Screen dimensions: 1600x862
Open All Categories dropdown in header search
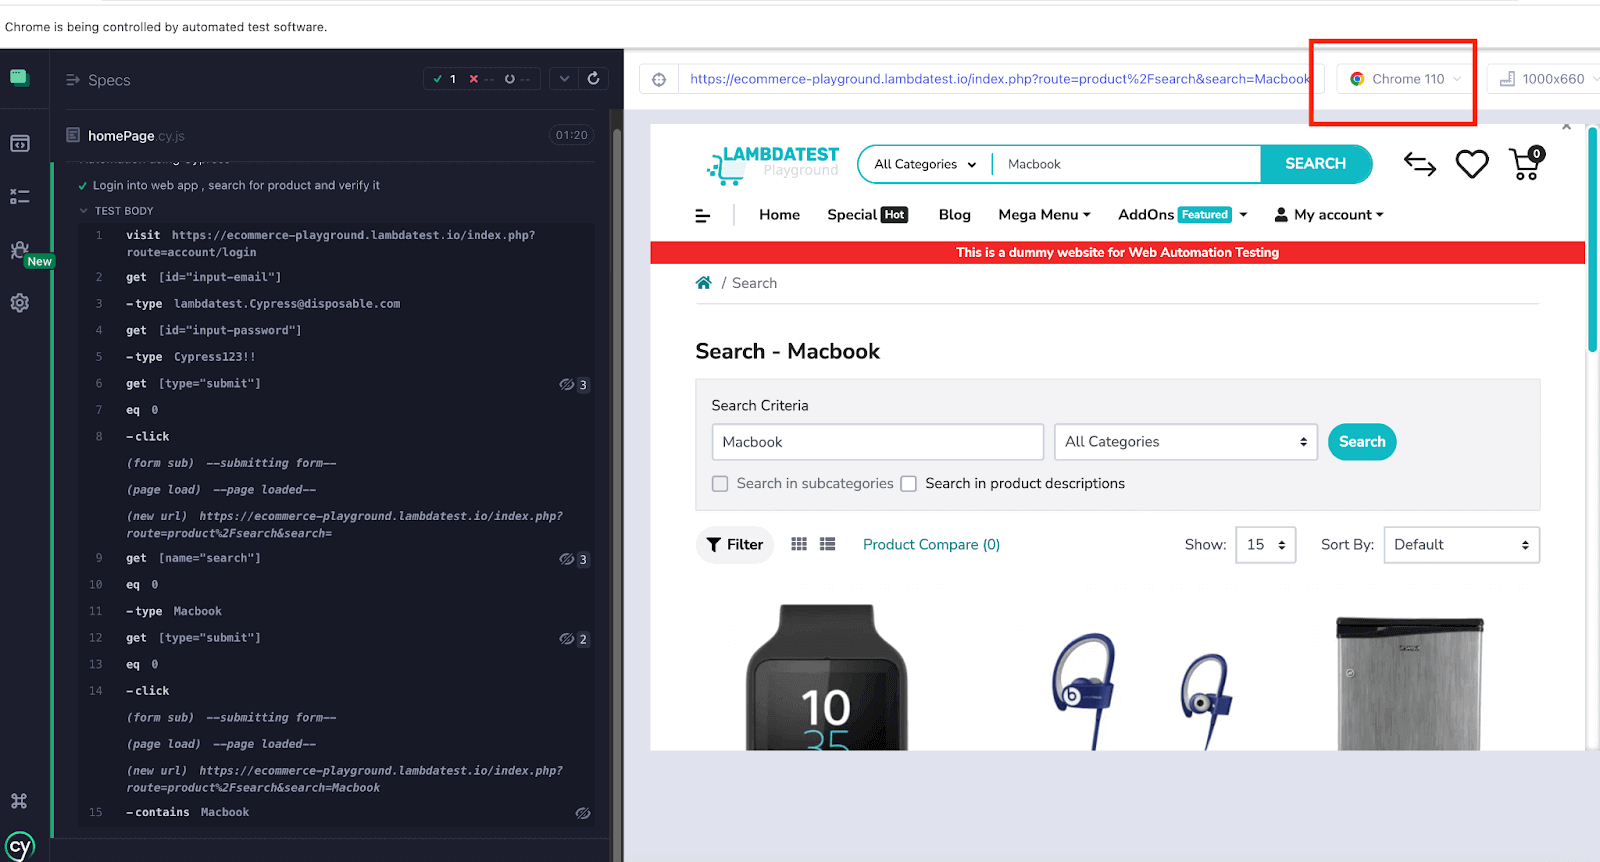[925, 164]
